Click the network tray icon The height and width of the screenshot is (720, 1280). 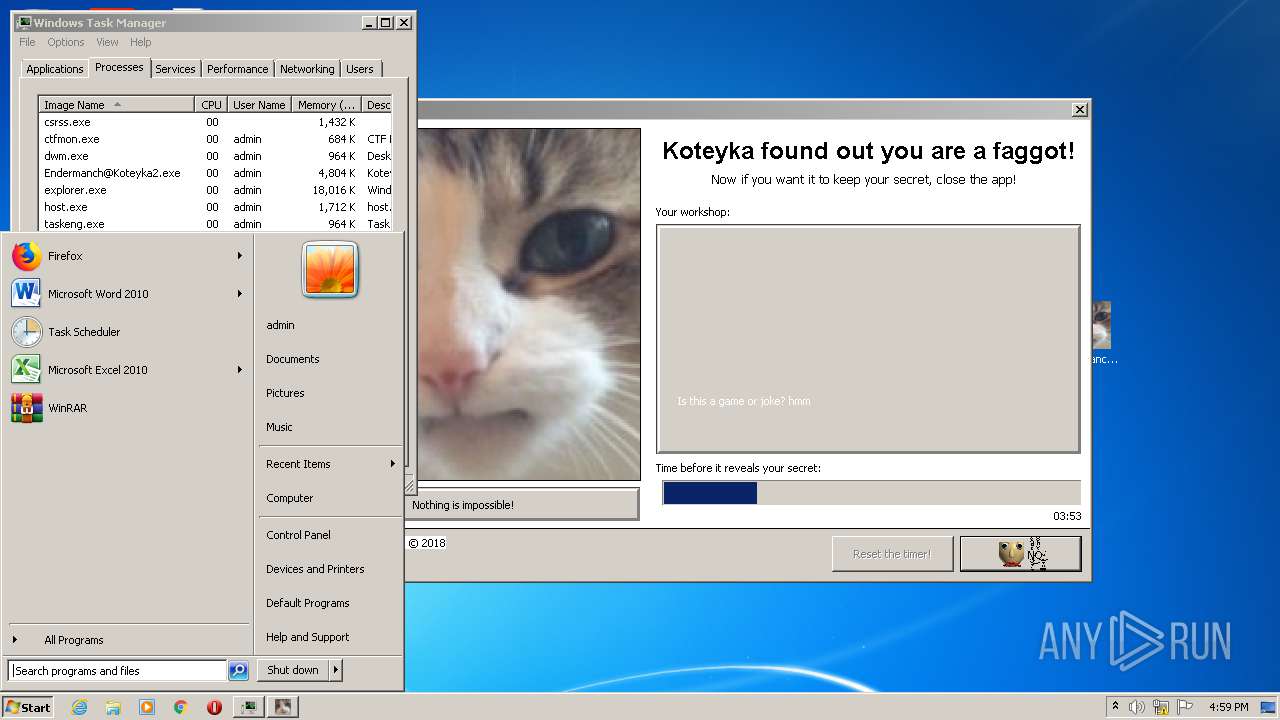click(x=1161, y=707)
